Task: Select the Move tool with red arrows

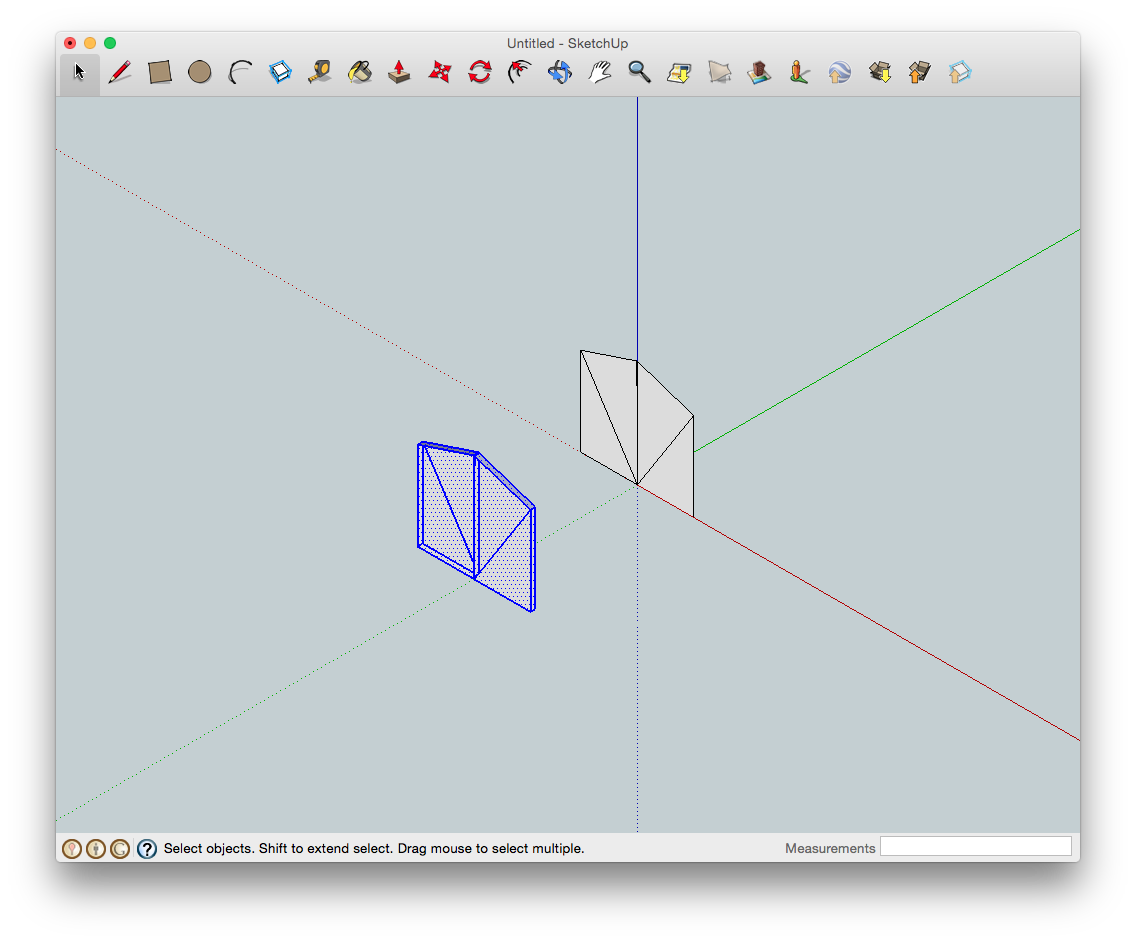Action: [x=440, y=72]
